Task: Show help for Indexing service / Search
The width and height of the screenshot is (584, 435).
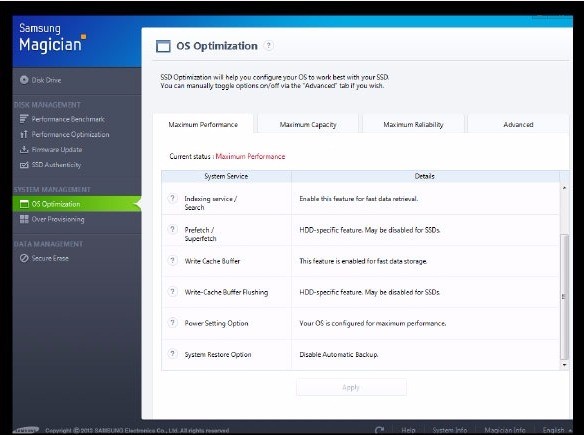Action: 172,199
